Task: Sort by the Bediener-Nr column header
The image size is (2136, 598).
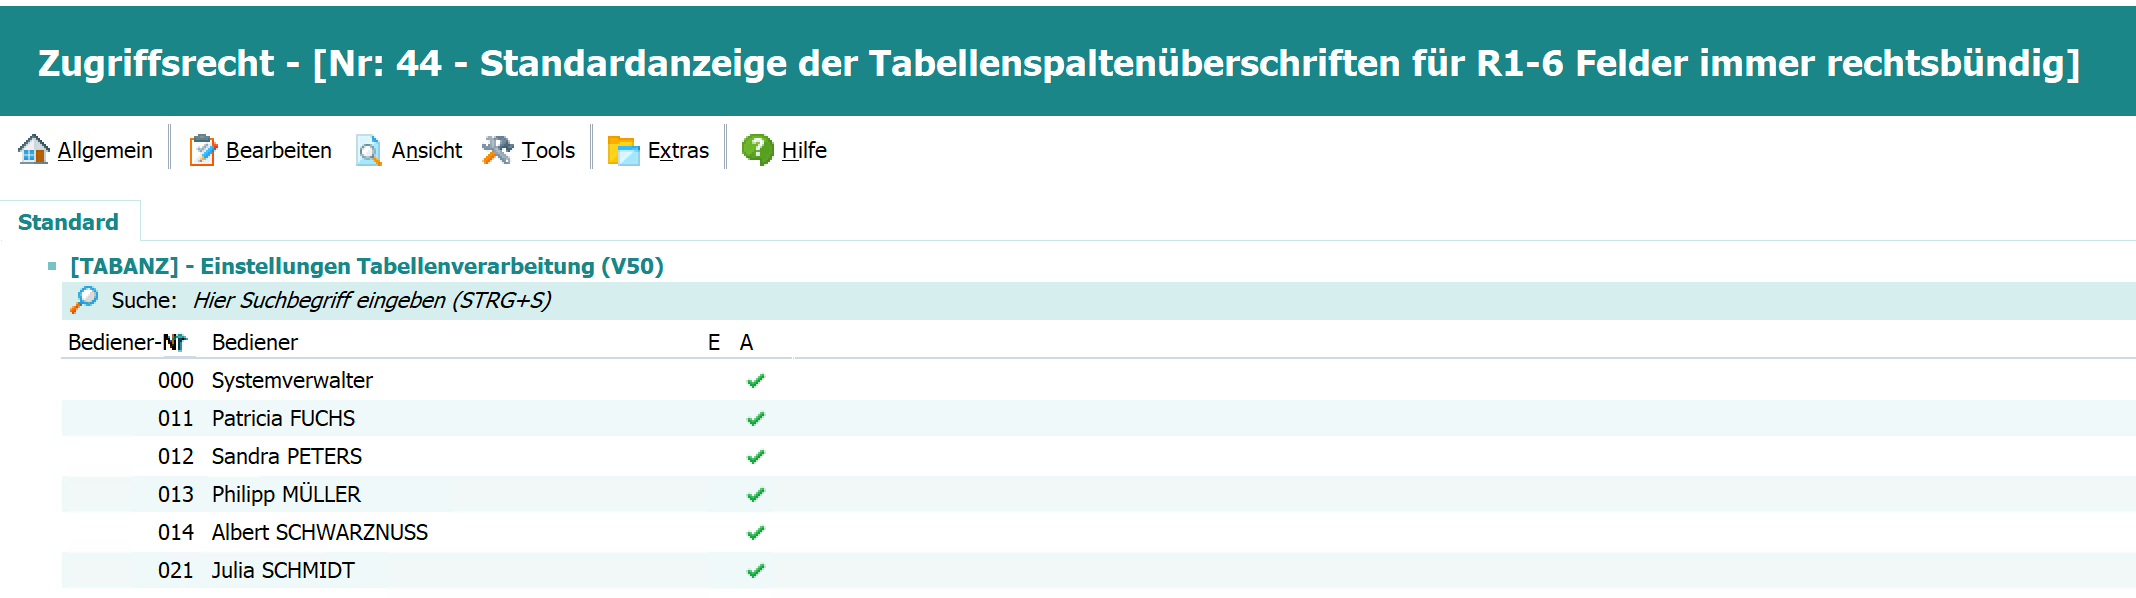Action: click(x=126, y=342)
